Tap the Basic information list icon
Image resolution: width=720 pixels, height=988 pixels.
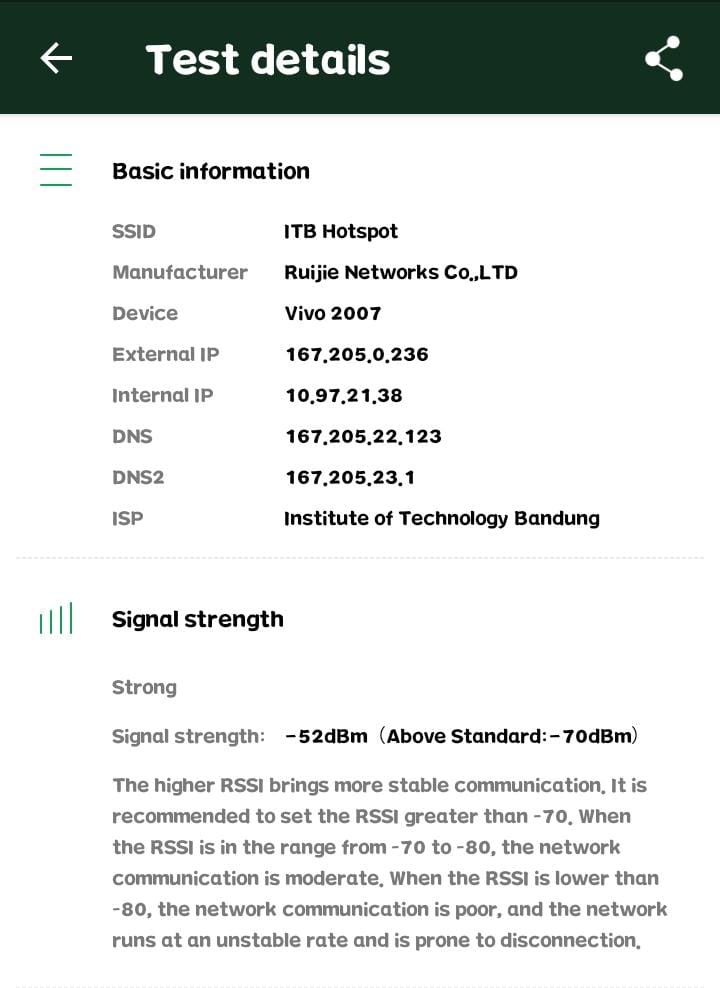(56, 170)
